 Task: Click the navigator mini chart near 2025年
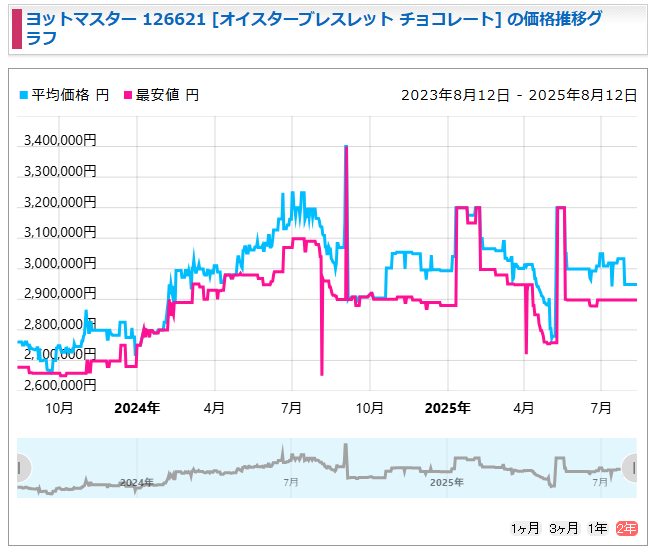pos(447,481)
